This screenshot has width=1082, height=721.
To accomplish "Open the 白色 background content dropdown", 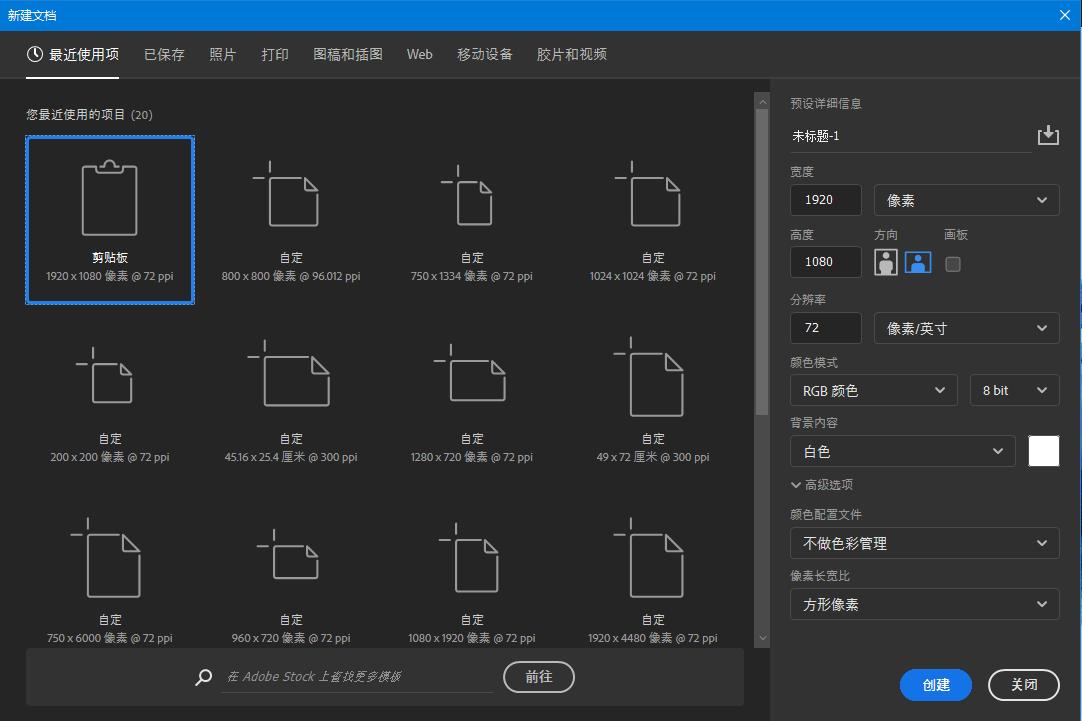I will tap(902, 450).
